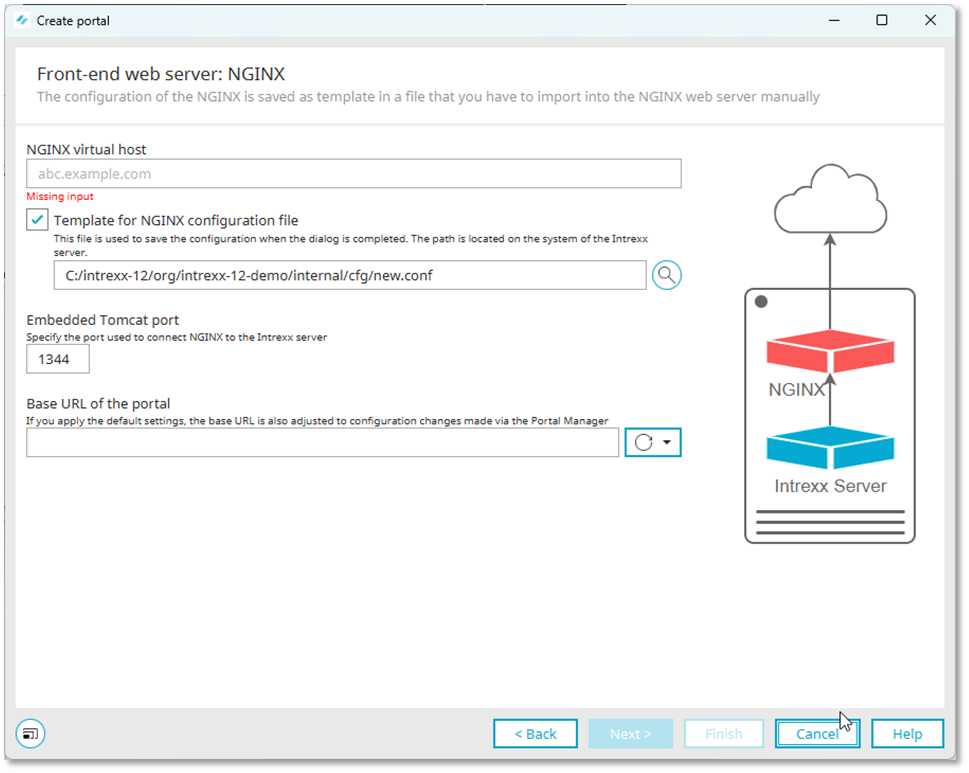Close the Create portal window
969x773 pixels.
930,20
